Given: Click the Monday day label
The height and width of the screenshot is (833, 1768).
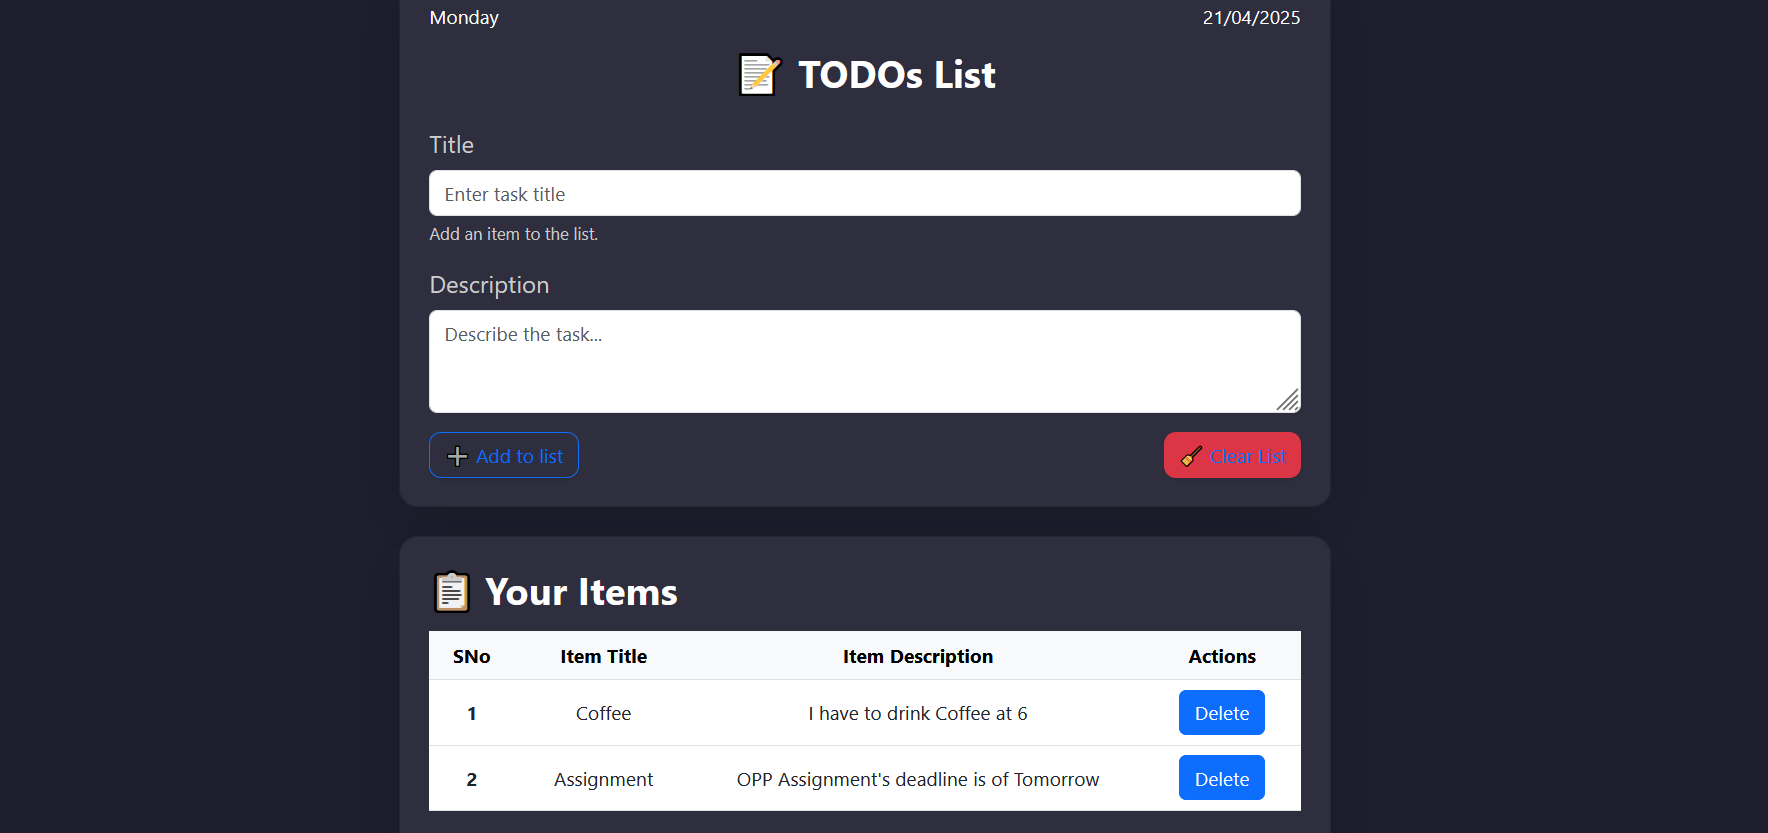Looking at the screenshot, I should [x=464, y=18].
